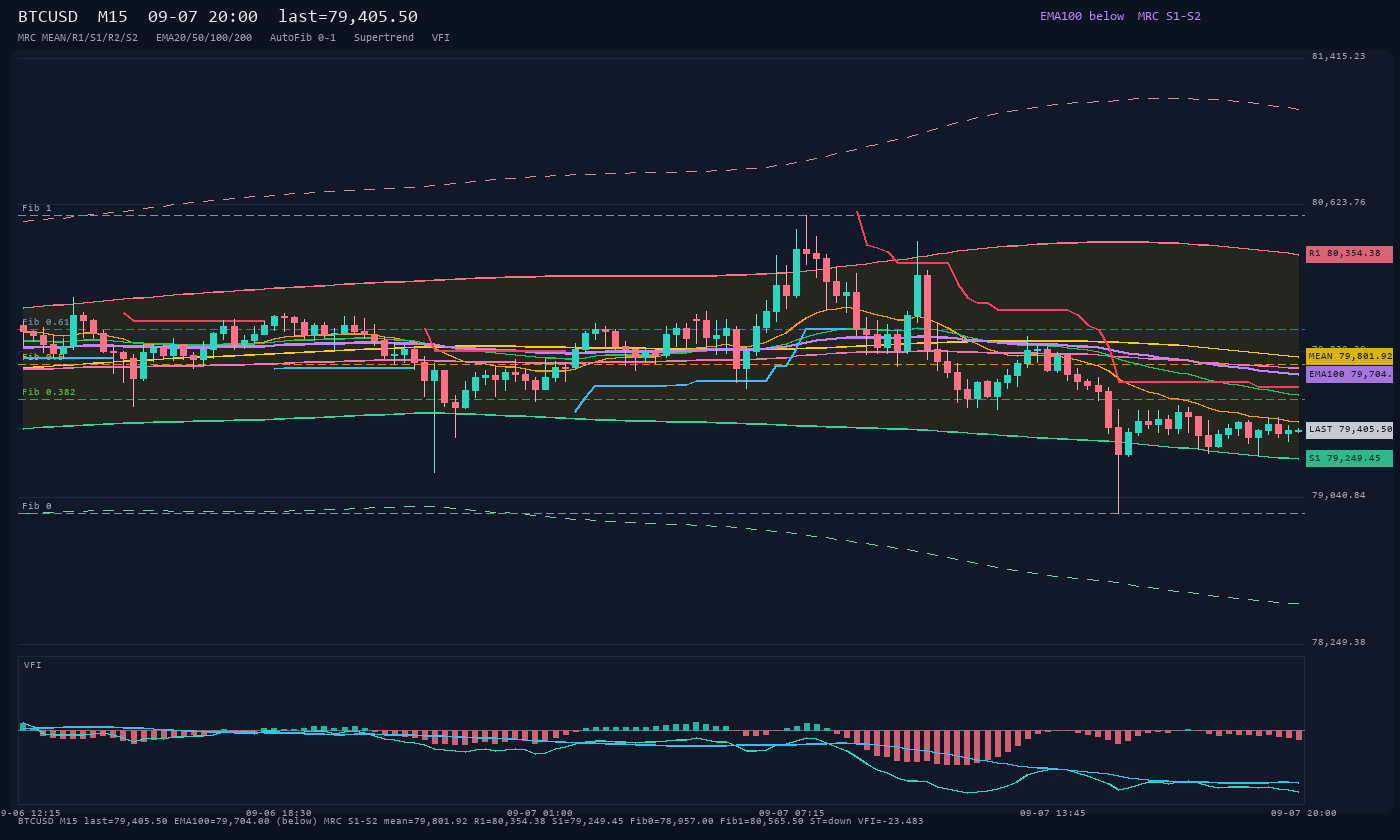
Task: Click the 09-07 01:00 time axis label
Action: click(x=540, y=813)
